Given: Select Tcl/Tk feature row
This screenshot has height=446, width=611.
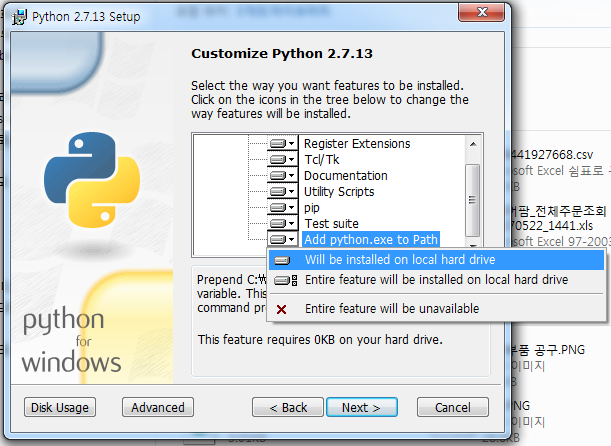Looking at the screenshot, I should 322,160.
